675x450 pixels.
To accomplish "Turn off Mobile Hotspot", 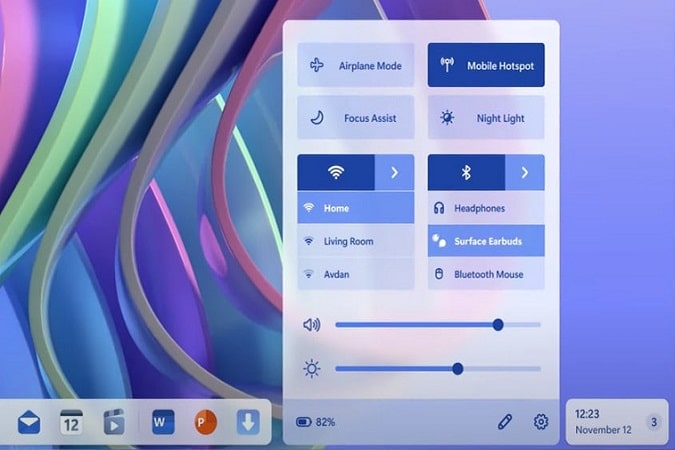I will (486, 65).
